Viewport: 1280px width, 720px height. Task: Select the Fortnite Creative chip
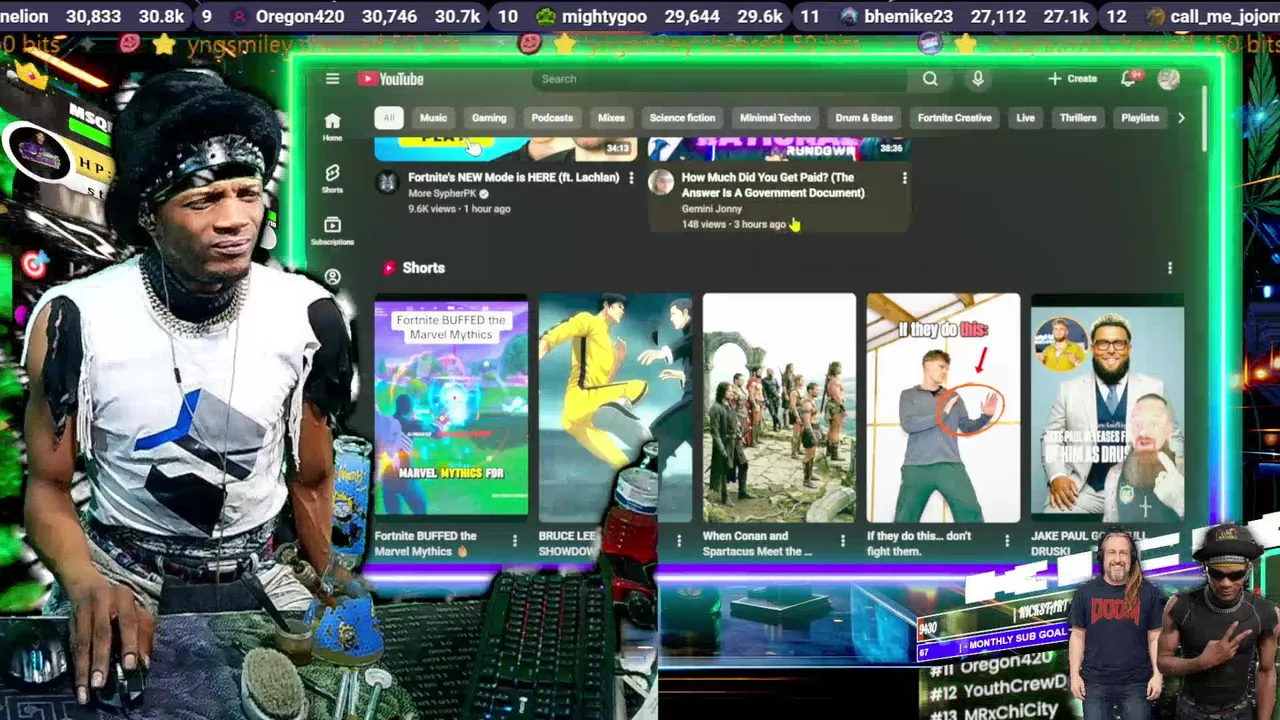(x=954, y=118)
